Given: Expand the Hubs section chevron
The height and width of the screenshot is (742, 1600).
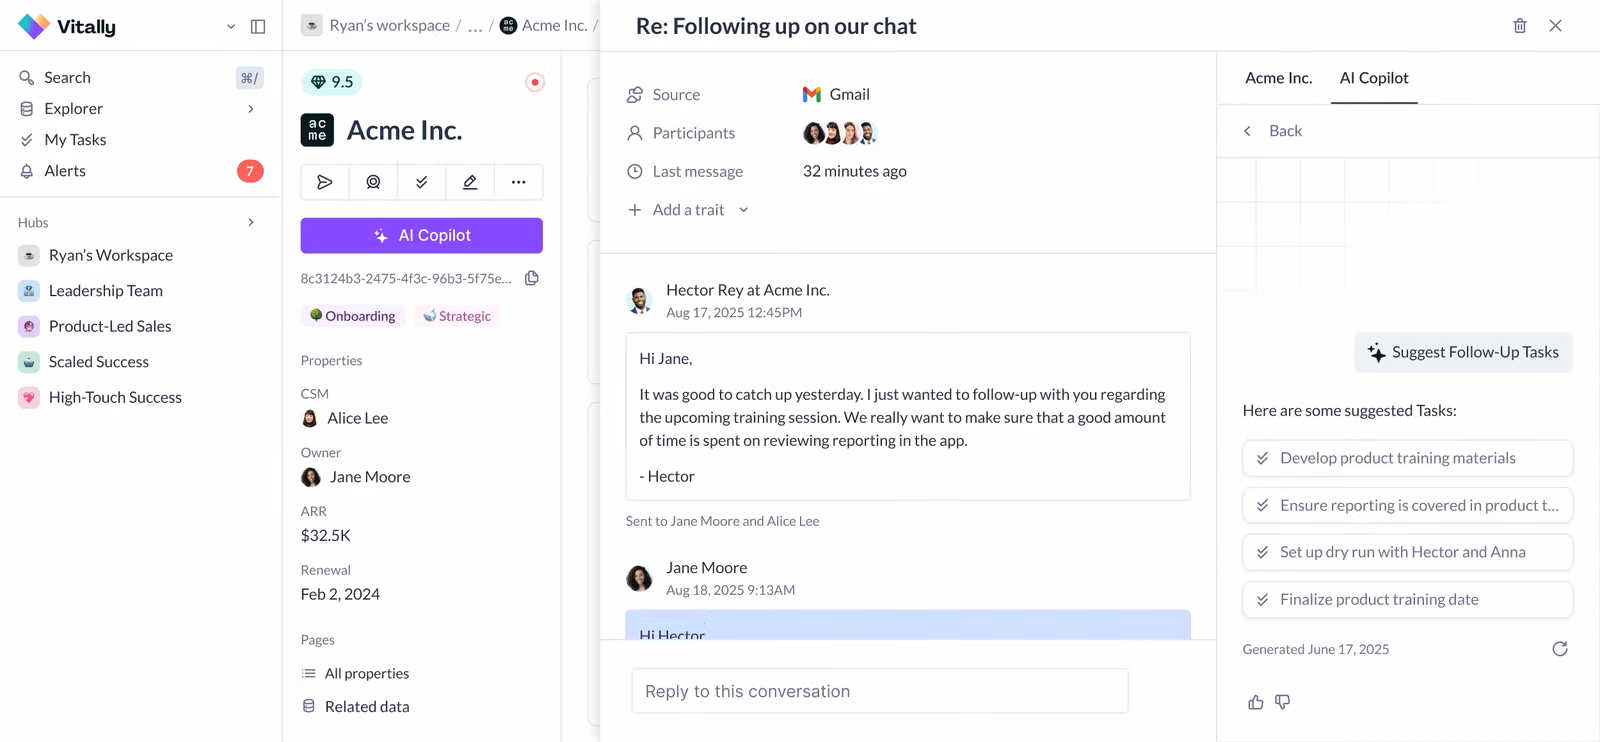Looking at the screenshot, I should [x=251, y=222].
